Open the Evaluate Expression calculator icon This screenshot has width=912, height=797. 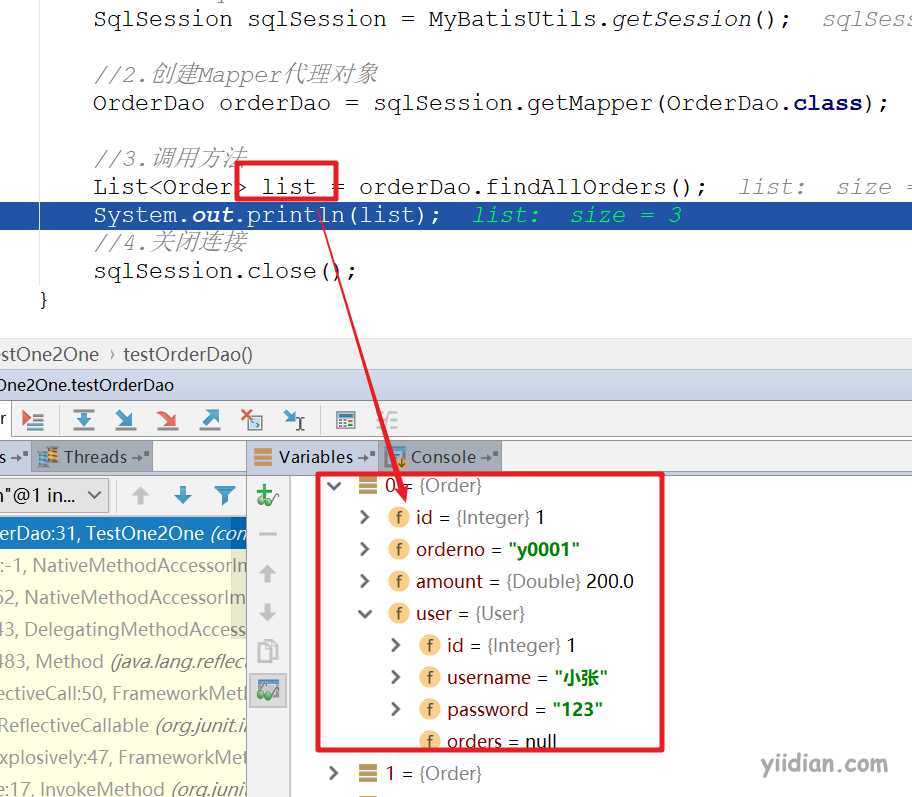(345, 420)
